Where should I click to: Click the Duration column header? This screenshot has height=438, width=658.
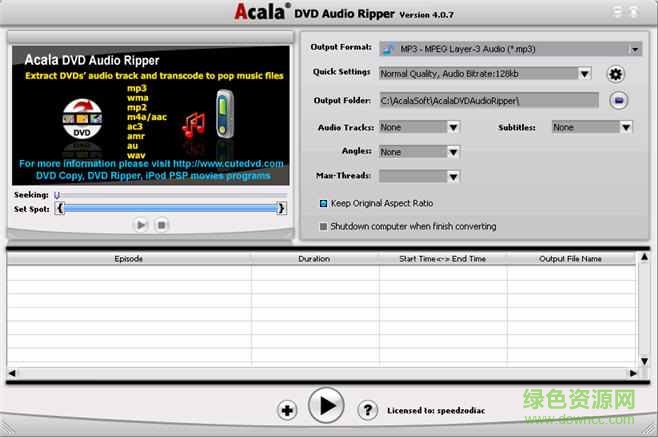coord(314,259)
